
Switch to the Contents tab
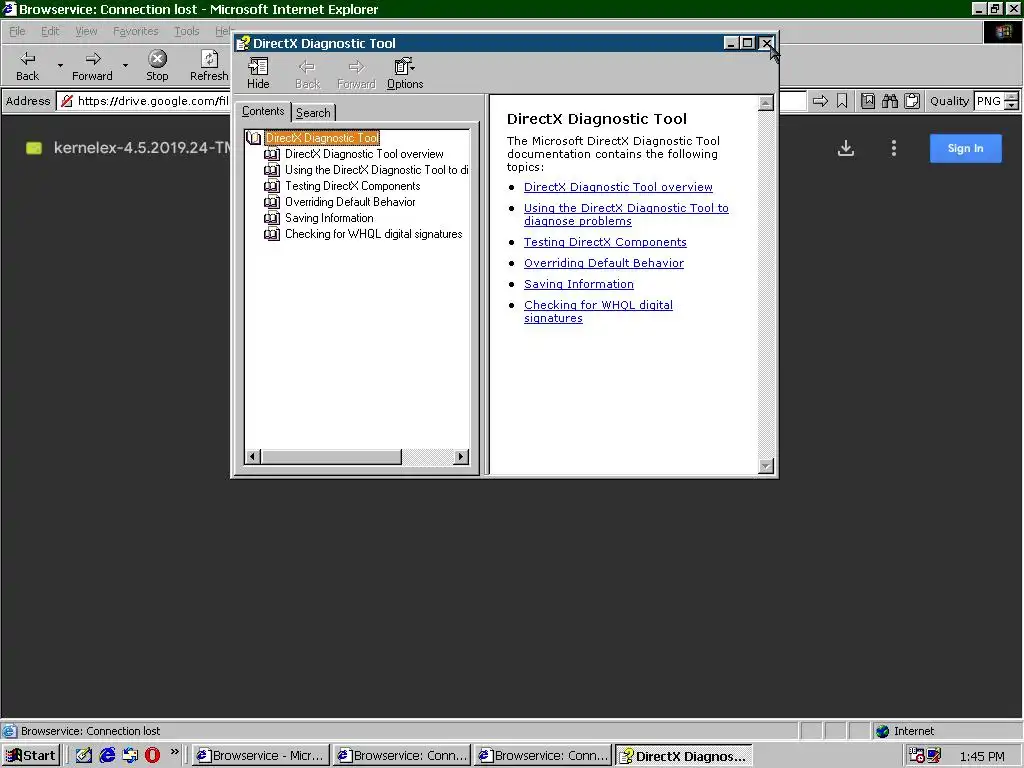click(263, 111)
